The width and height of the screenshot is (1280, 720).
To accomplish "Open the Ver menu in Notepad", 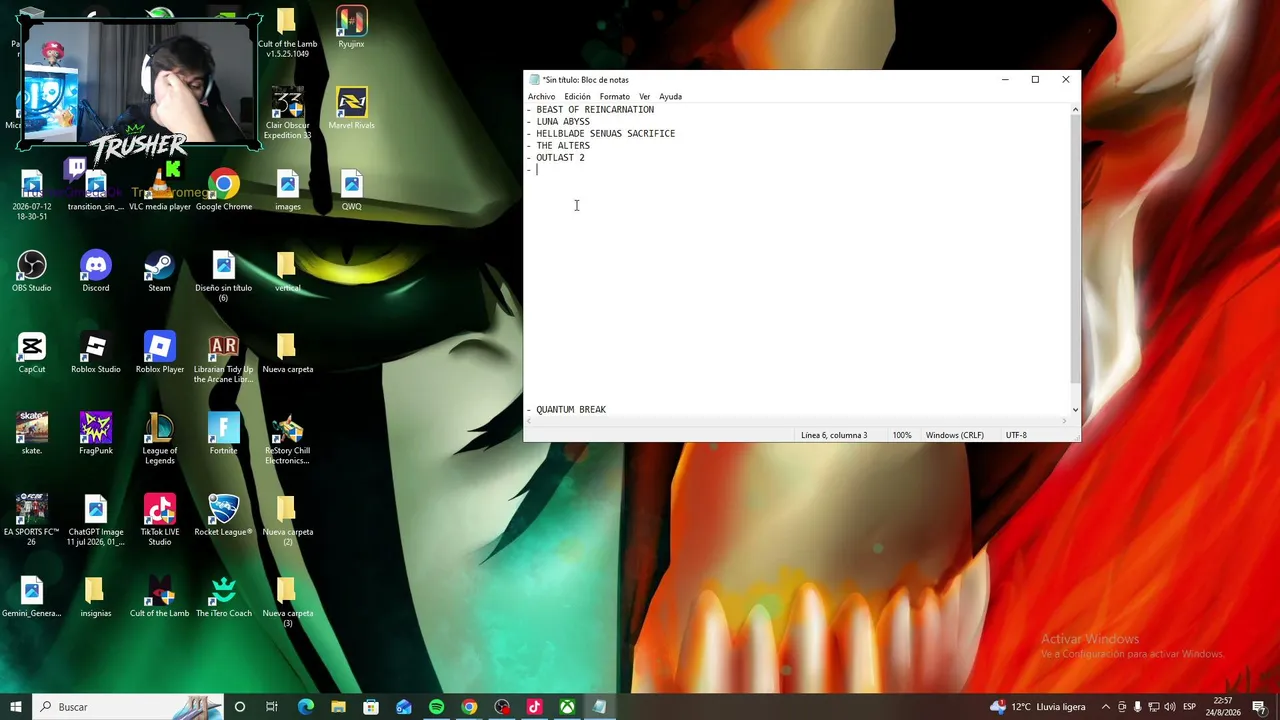I will click(x=645, y=97).
